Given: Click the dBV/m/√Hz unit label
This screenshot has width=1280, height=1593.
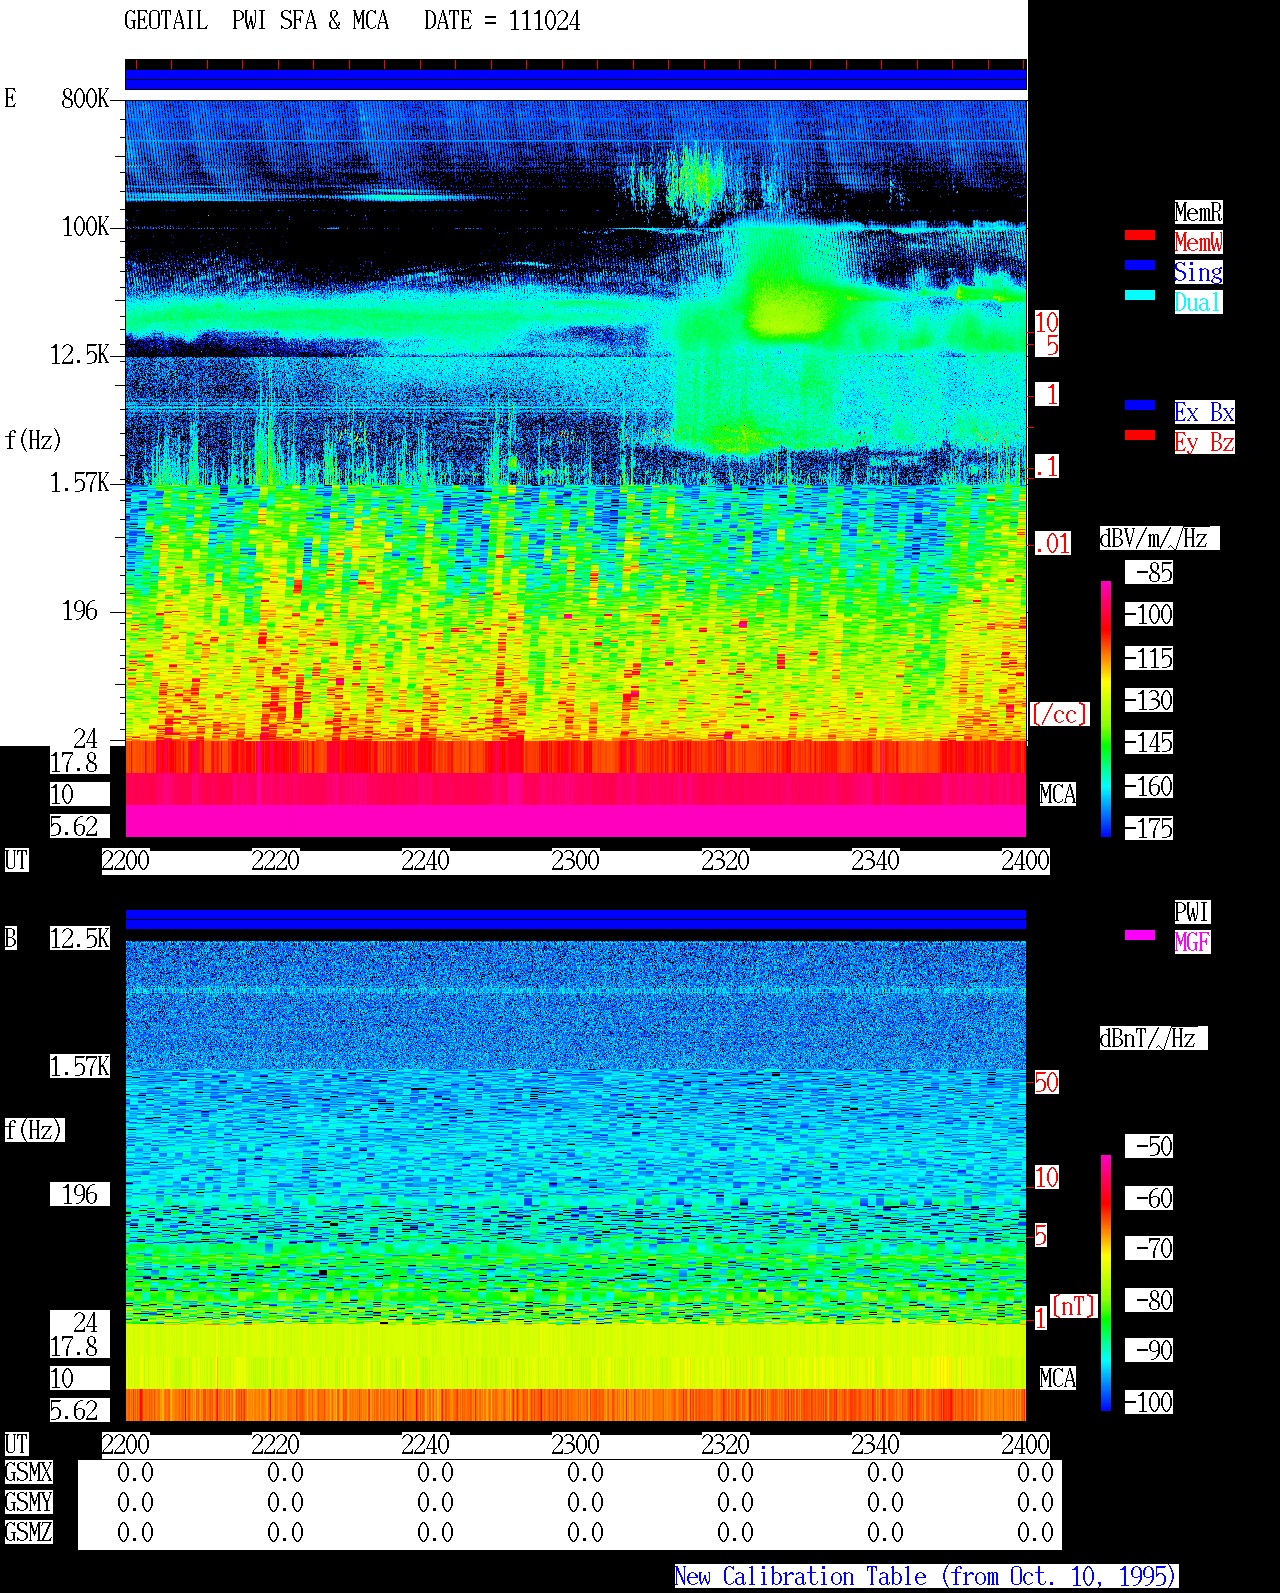Looking at the screenshot, I should pyautogui.click(x=1159, y=538).
